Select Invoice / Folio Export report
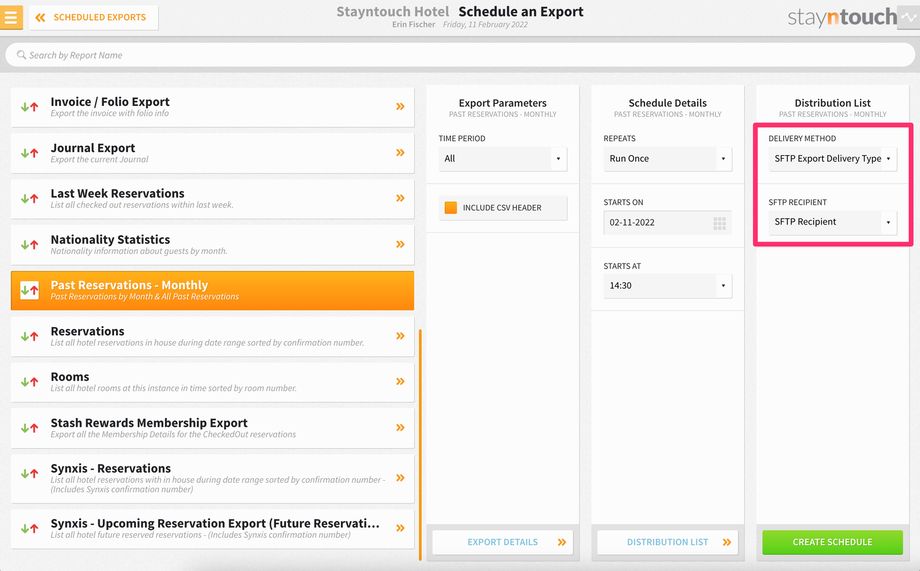Image resolution: width=920 pixels, height=571 pixels. [x=212, y=107]
